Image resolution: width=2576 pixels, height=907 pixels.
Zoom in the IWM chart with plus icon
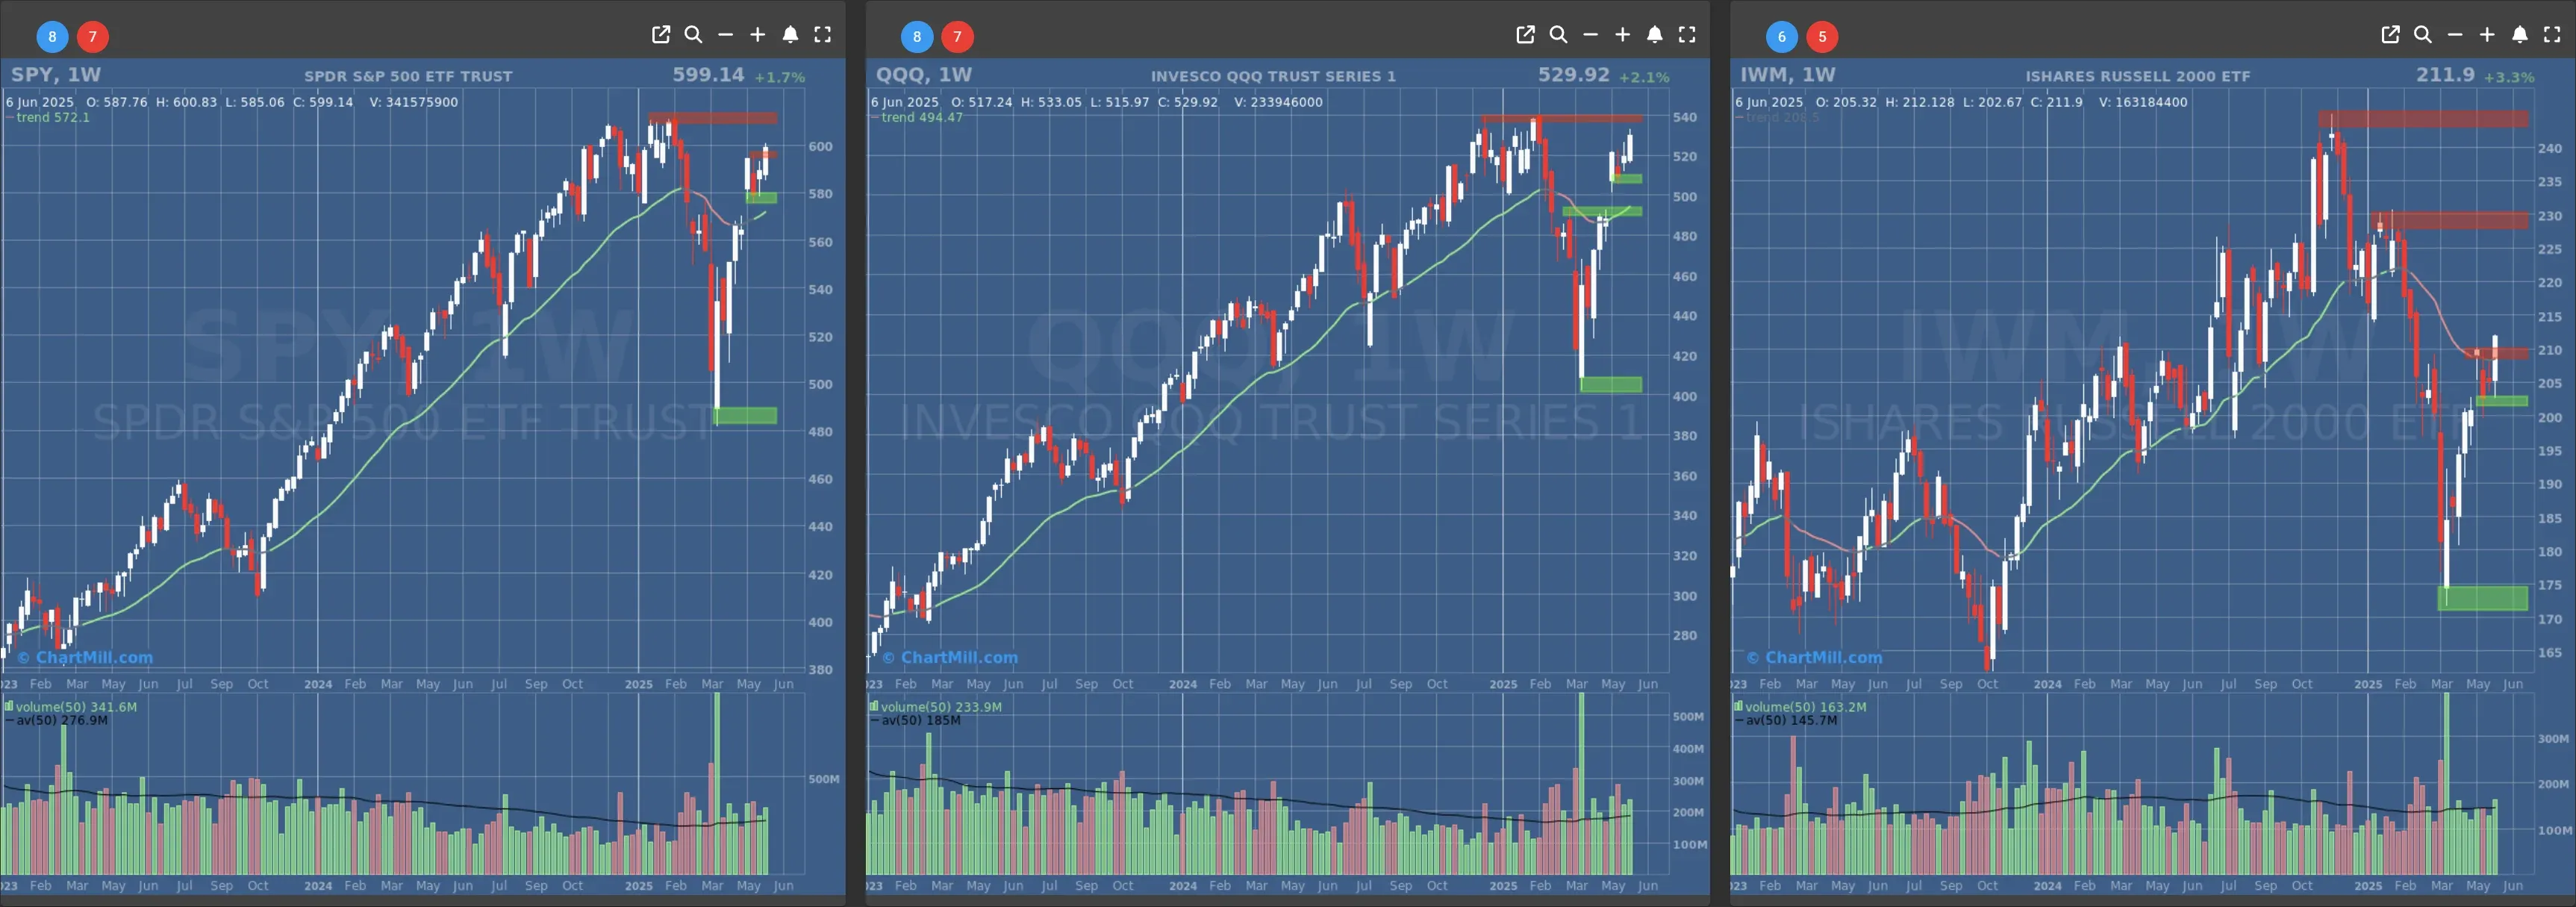click(2487, 35)
